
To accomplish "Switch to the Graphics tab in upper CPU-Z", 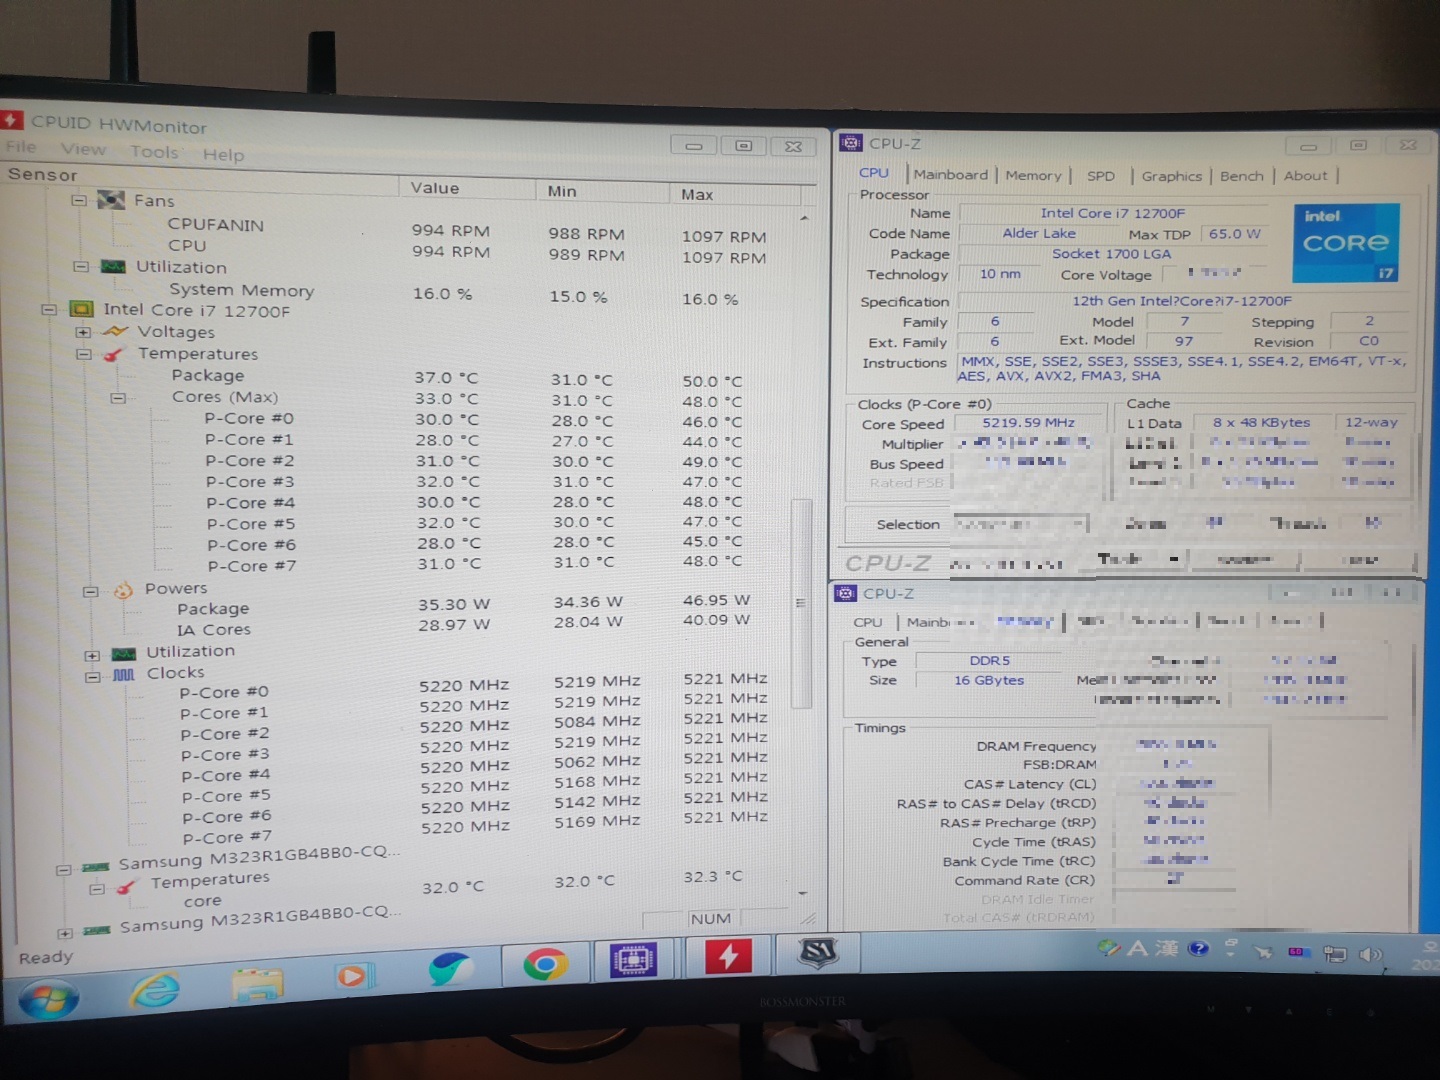I will click(1171, 176).
